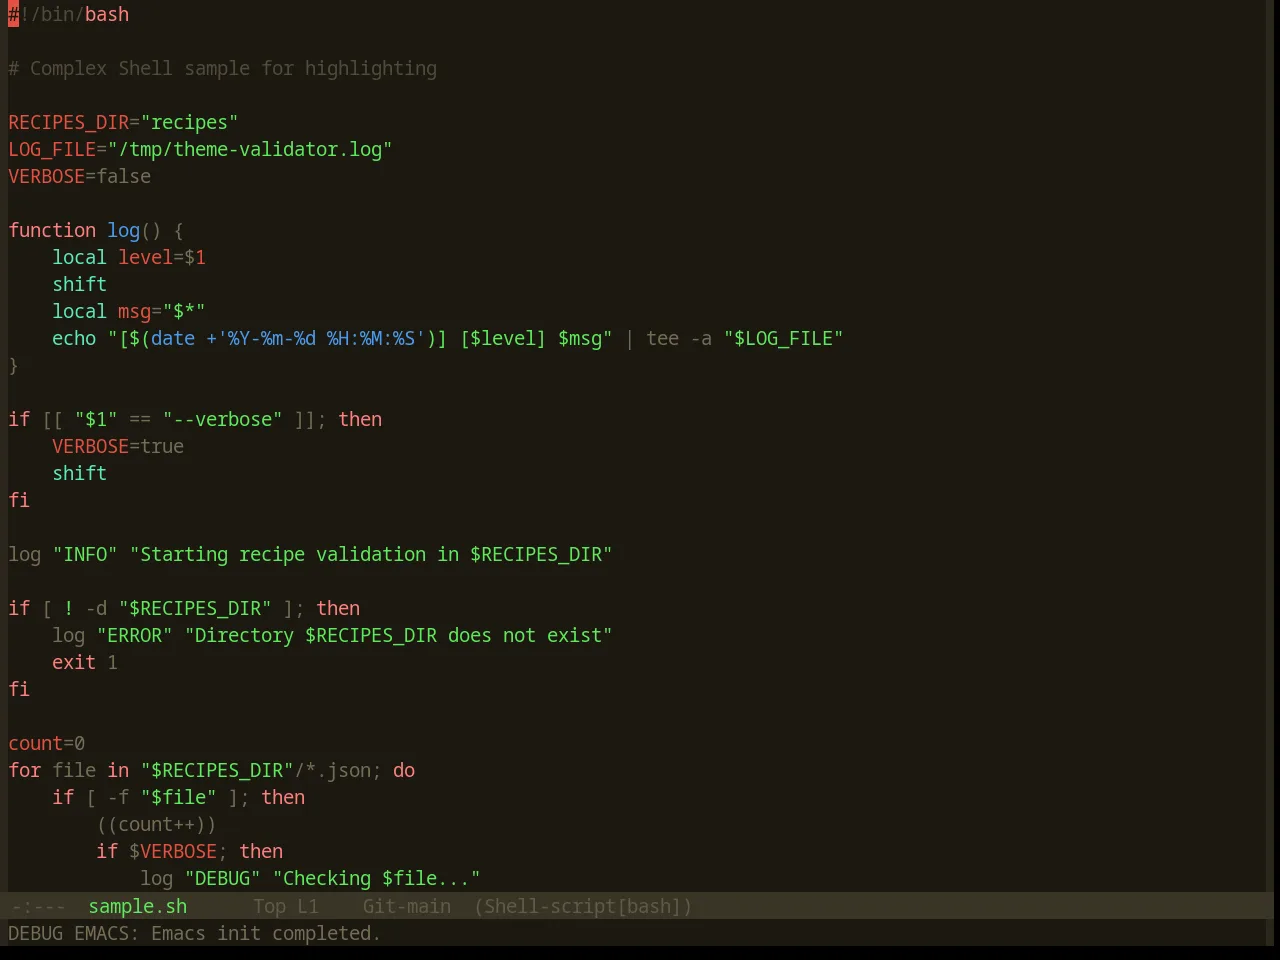This screenshot has width=1280, height=960.
Task: Click the VERBOSE=false line
Action: click(x=80, y=176)
